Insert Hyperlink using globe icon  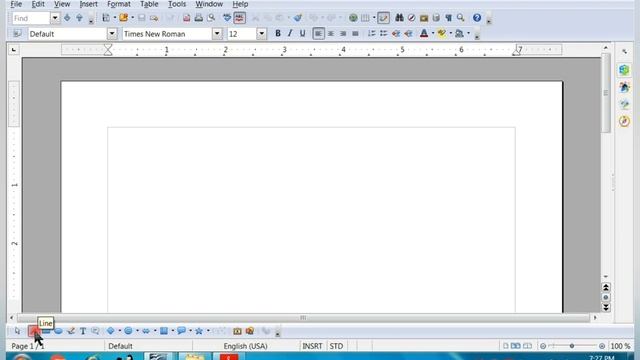[x=353, y=18]
